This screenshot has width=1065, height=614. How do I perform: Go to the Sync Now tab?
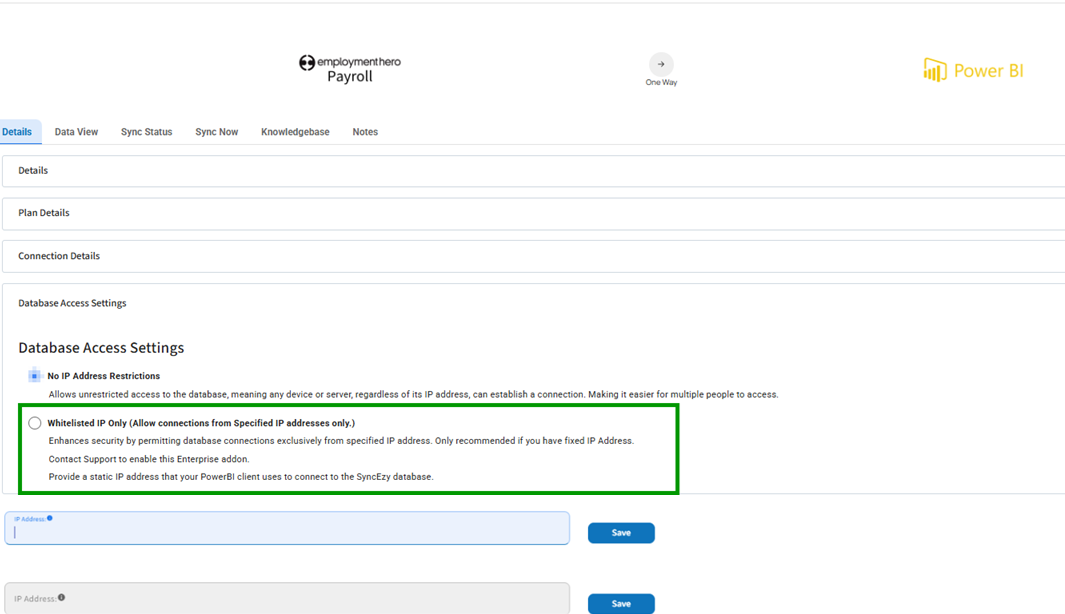click(217, 132)
